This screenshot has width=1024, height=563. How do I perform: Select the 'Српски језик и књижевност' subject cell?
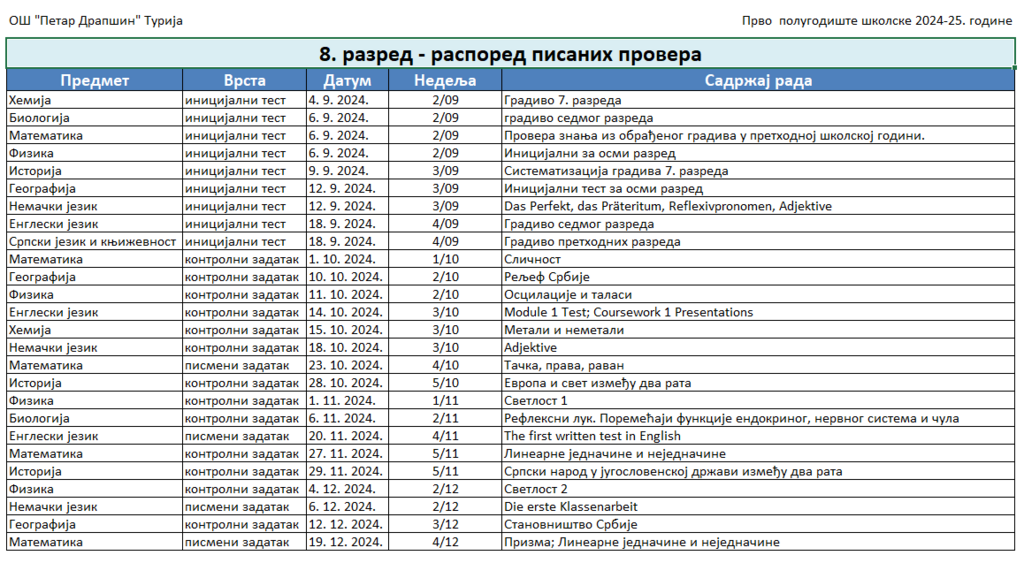click(92, 242)
